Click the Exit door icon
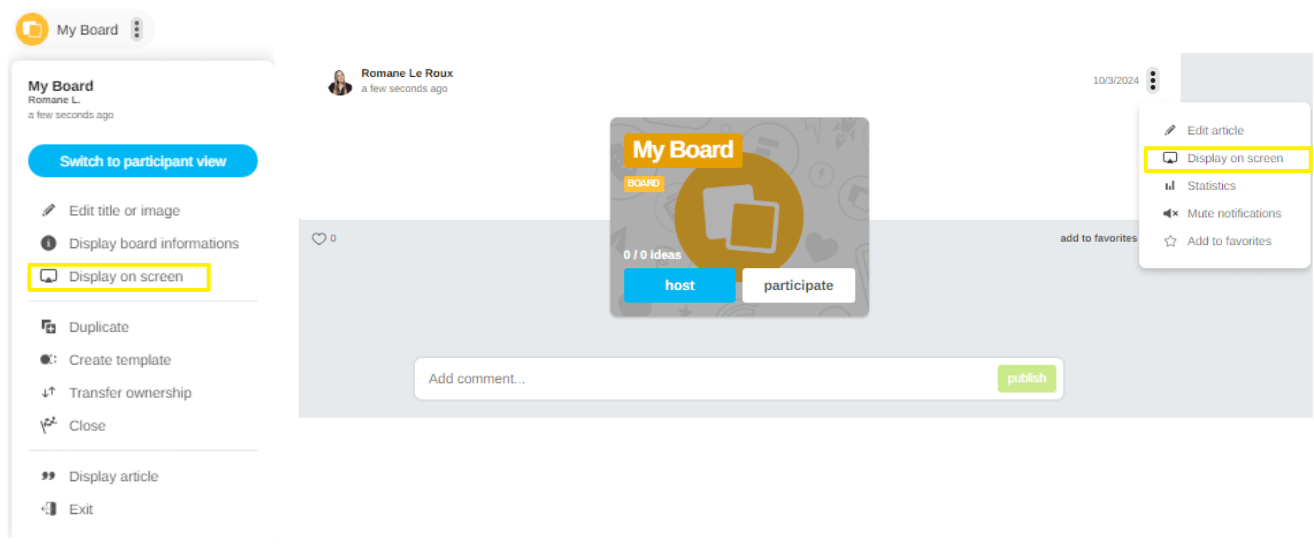The height and width of the screenshot is (546, 1314). (x=48, y=510)
